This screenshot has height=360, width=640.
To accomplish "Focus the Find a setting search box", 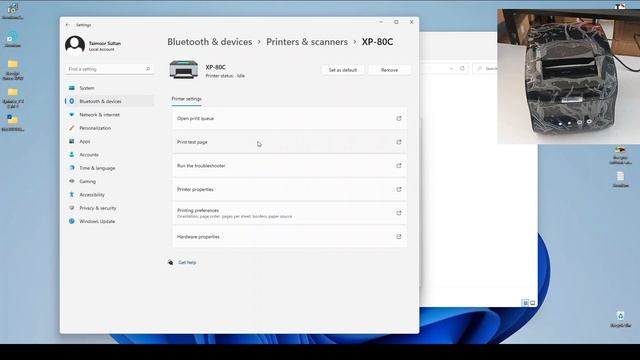I will click(x=109, y=69).
